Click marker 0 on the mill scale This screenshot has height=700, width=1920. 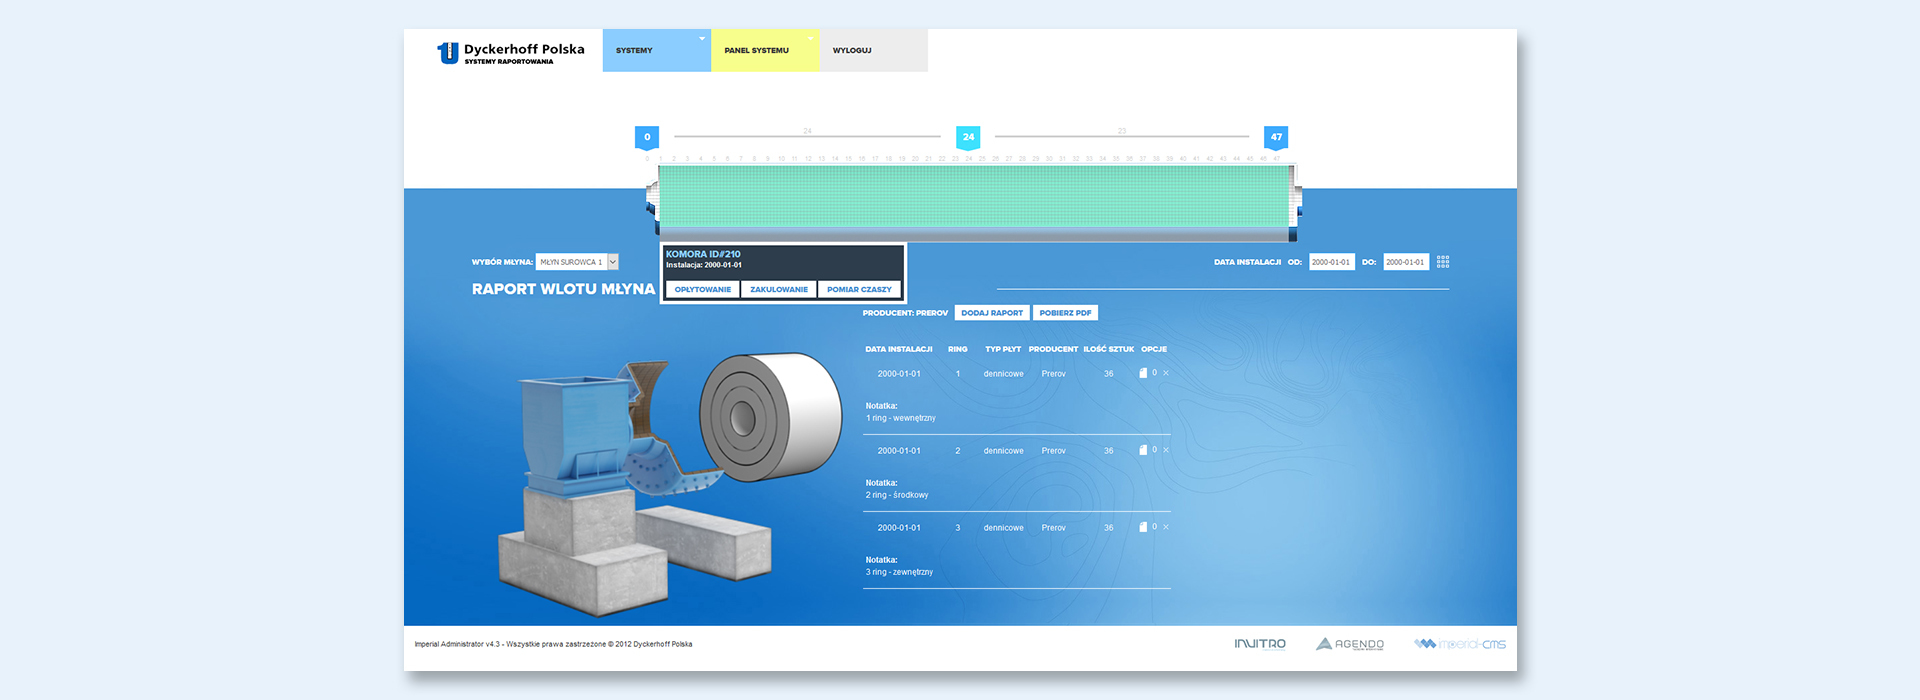pyautogui.click(x=647, y=138)
